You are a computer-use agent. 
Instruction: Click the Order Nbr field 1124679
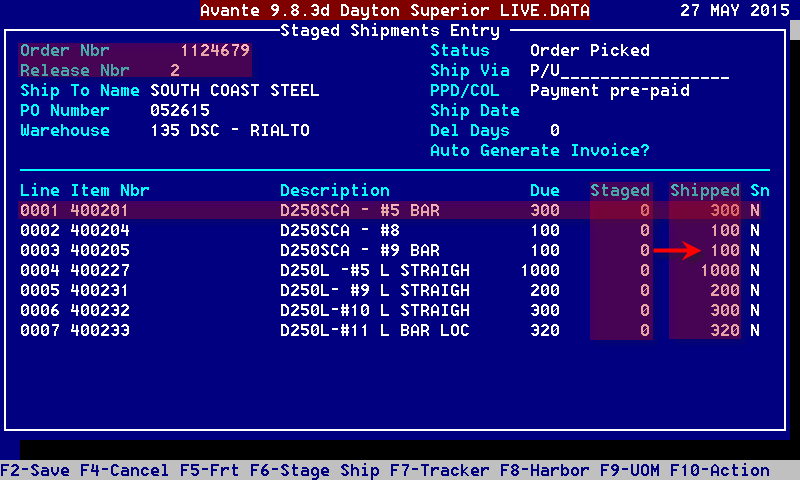pos(214,50)
